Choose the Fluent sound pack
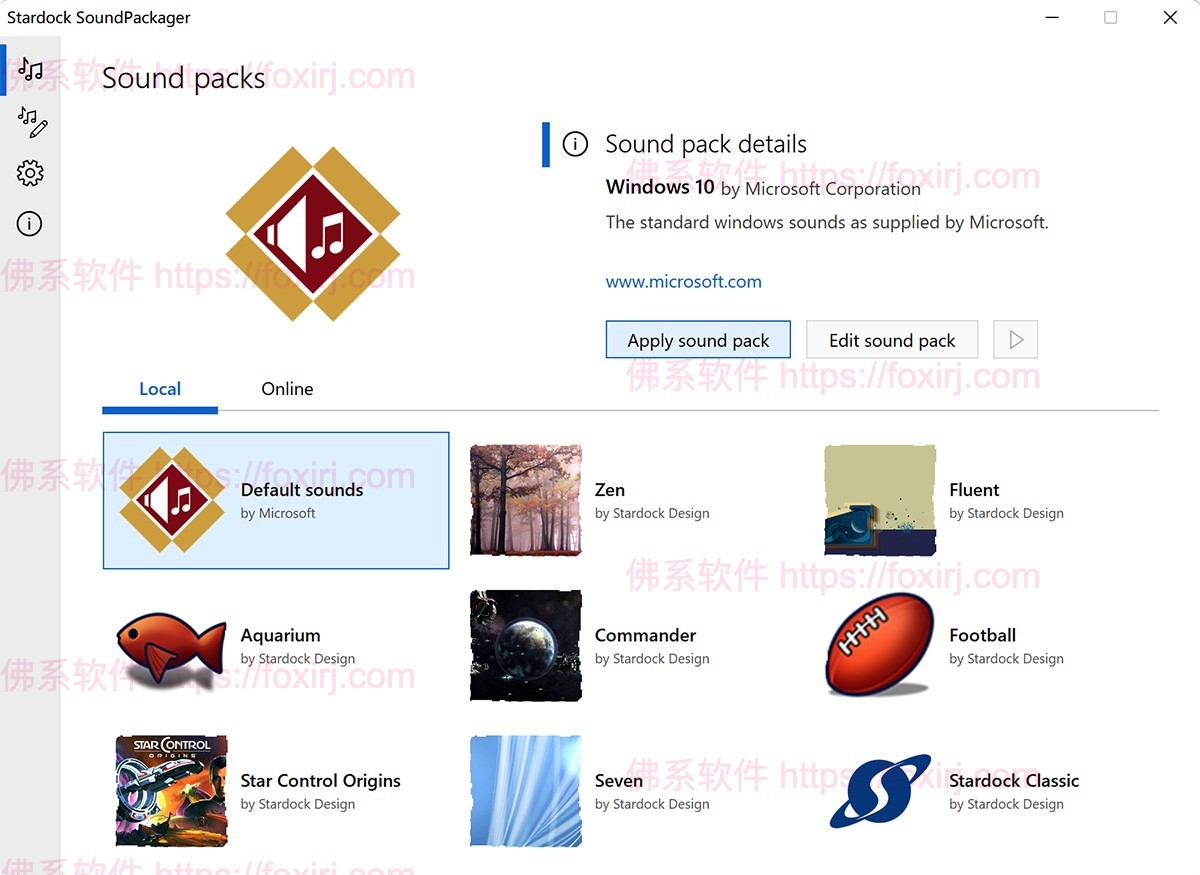Viewport: 1200px width, 875px height. (985, 500)
